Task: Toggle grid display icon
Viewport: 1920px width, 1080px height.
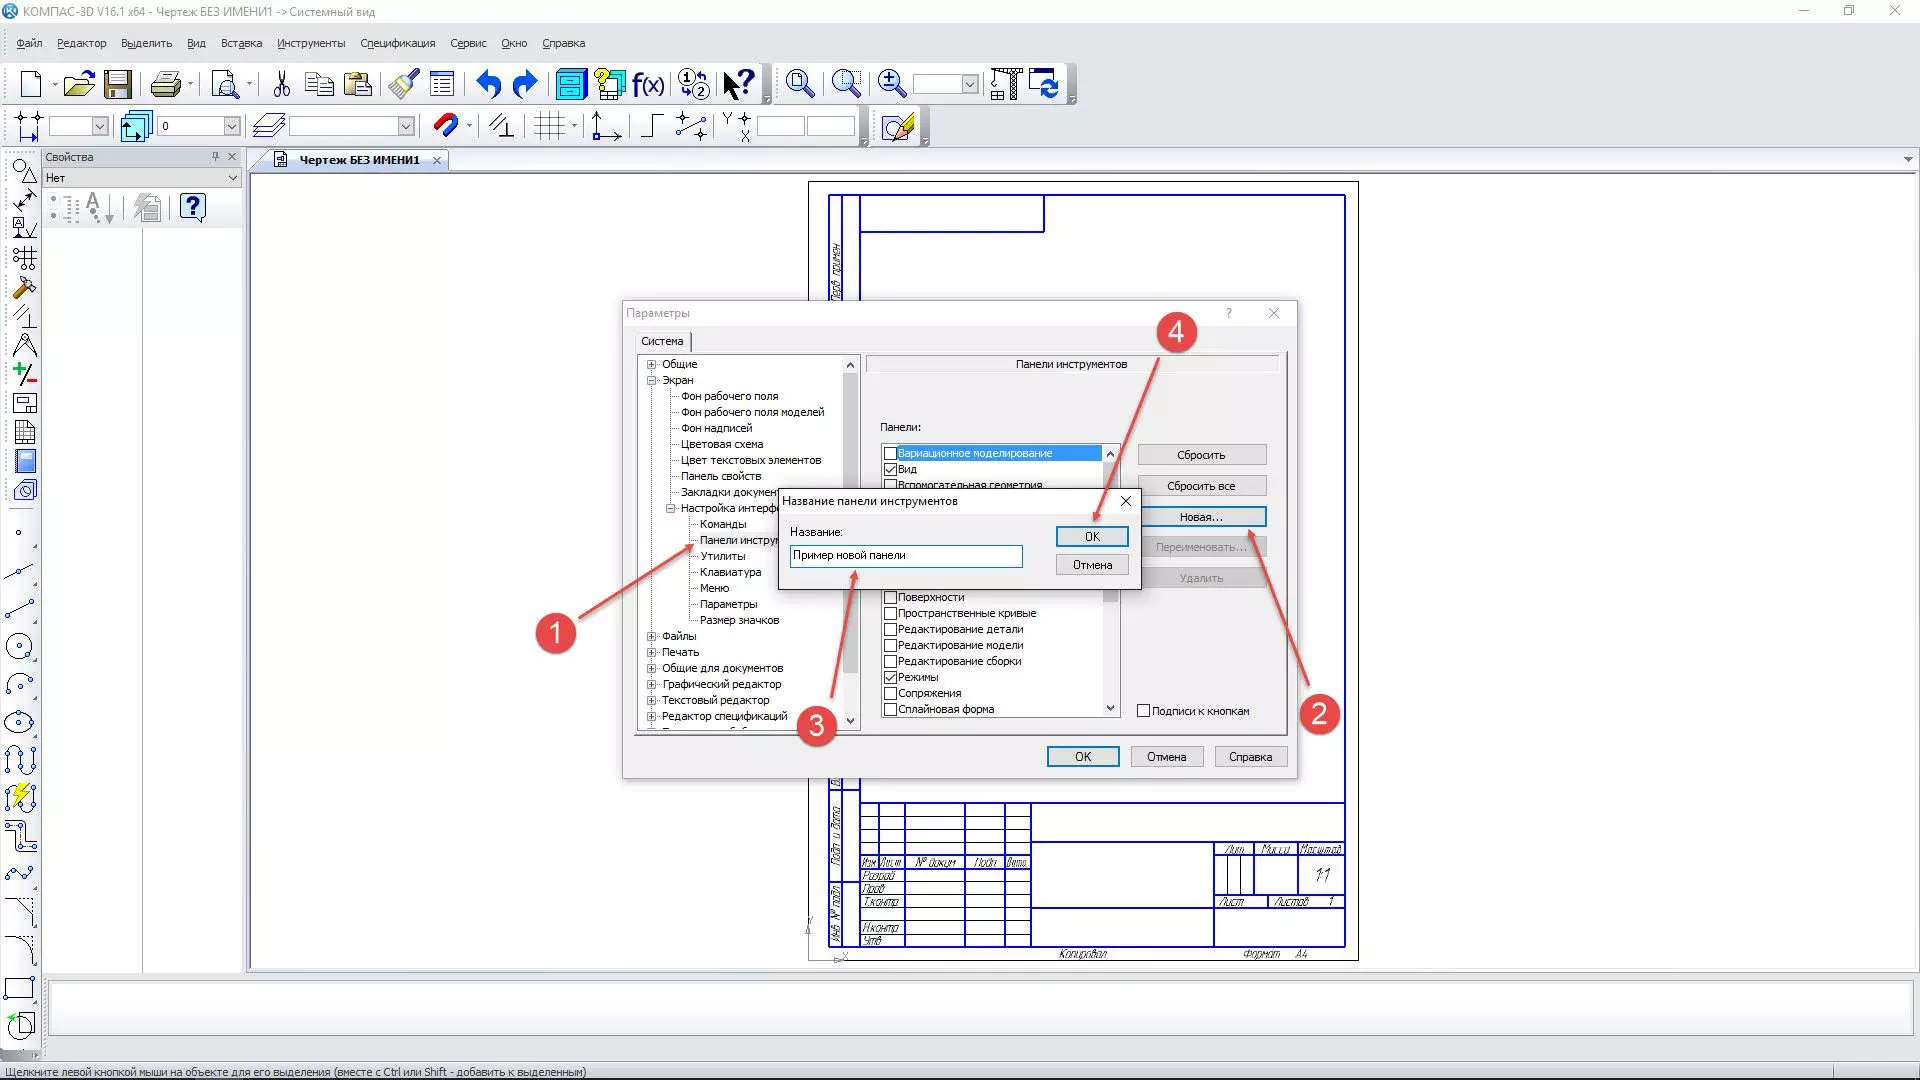Action: click(x=549, y=126)
